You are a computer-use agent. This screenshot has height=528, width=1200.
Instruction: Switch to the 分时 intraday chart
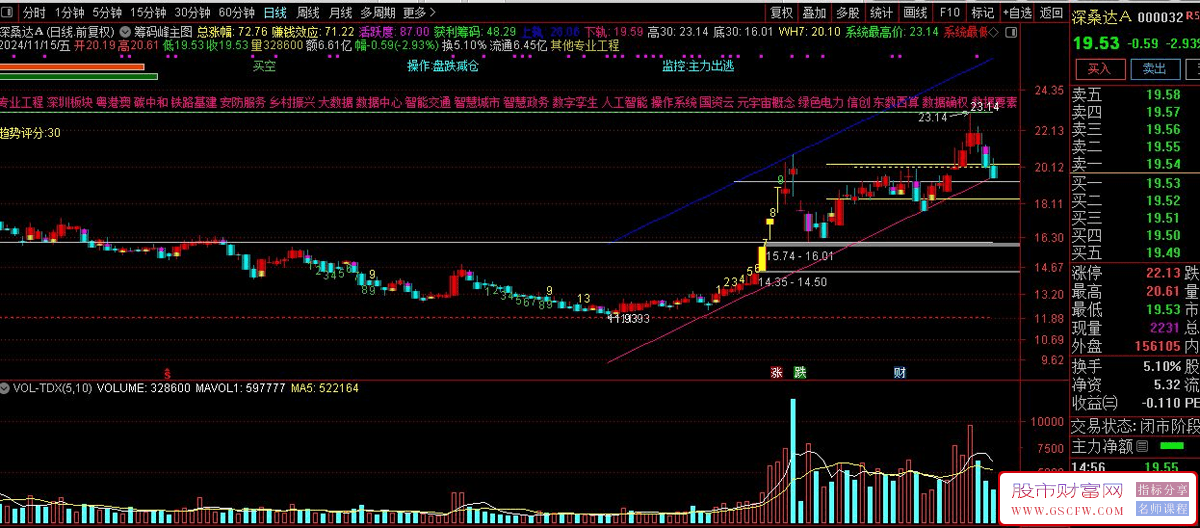(x=34, y=13)
